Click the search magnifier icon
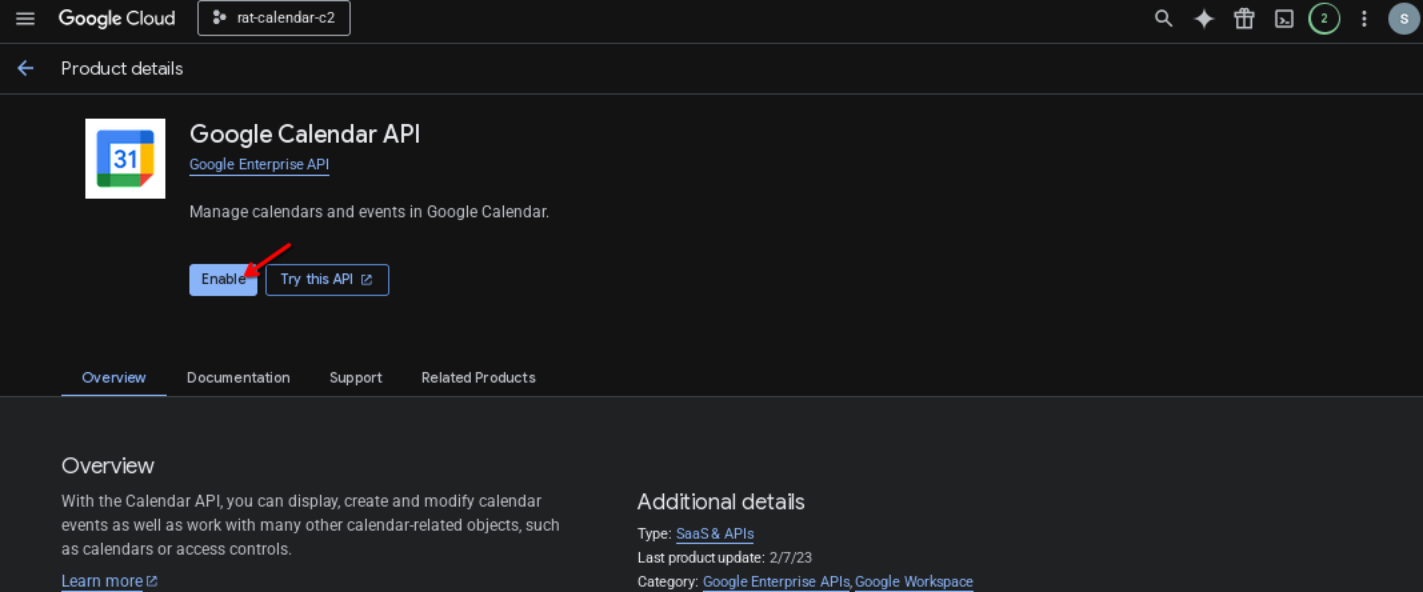 (1163, 19)
